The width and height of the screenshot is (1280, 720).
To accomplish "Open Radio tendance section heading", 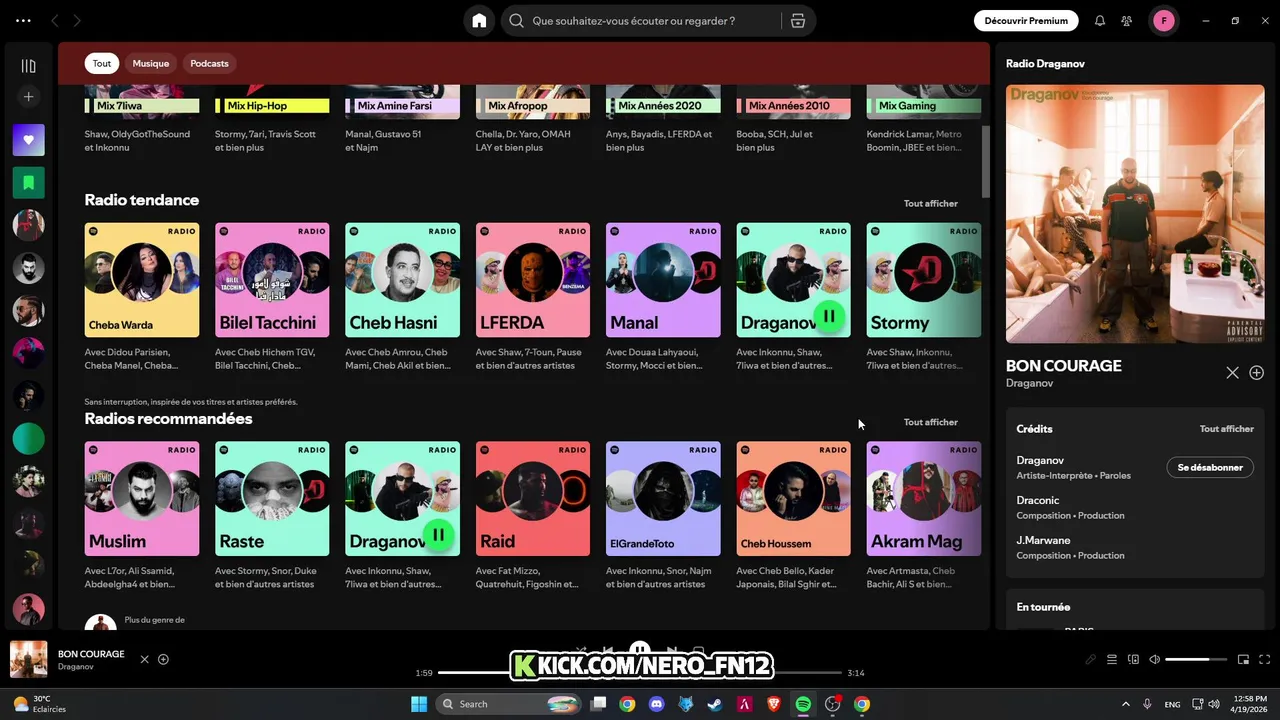I will pos(142,200).
